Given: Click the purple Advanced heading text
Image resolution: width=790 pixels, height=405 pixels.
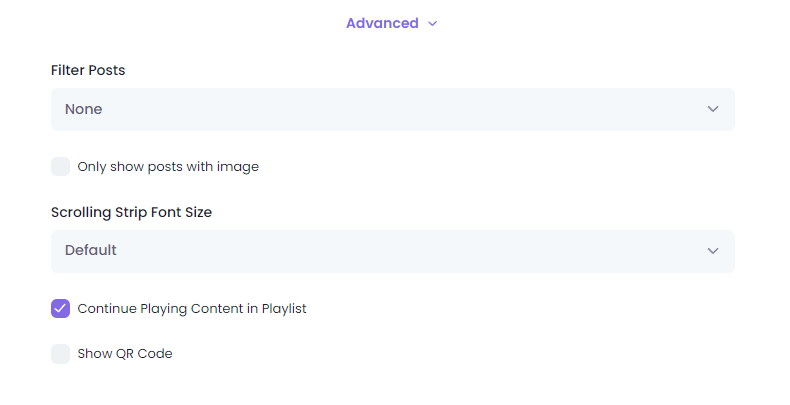Looking at the screenshot, I should pos(382,23).
